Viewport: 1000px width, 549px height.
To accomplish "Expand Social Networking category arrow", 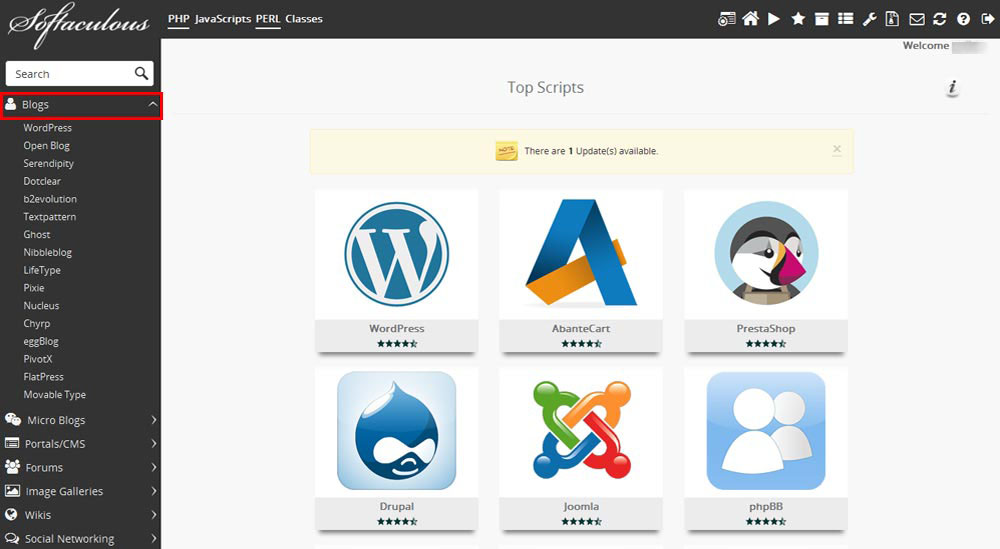I will pyautogui.click(x=154, y=538).
